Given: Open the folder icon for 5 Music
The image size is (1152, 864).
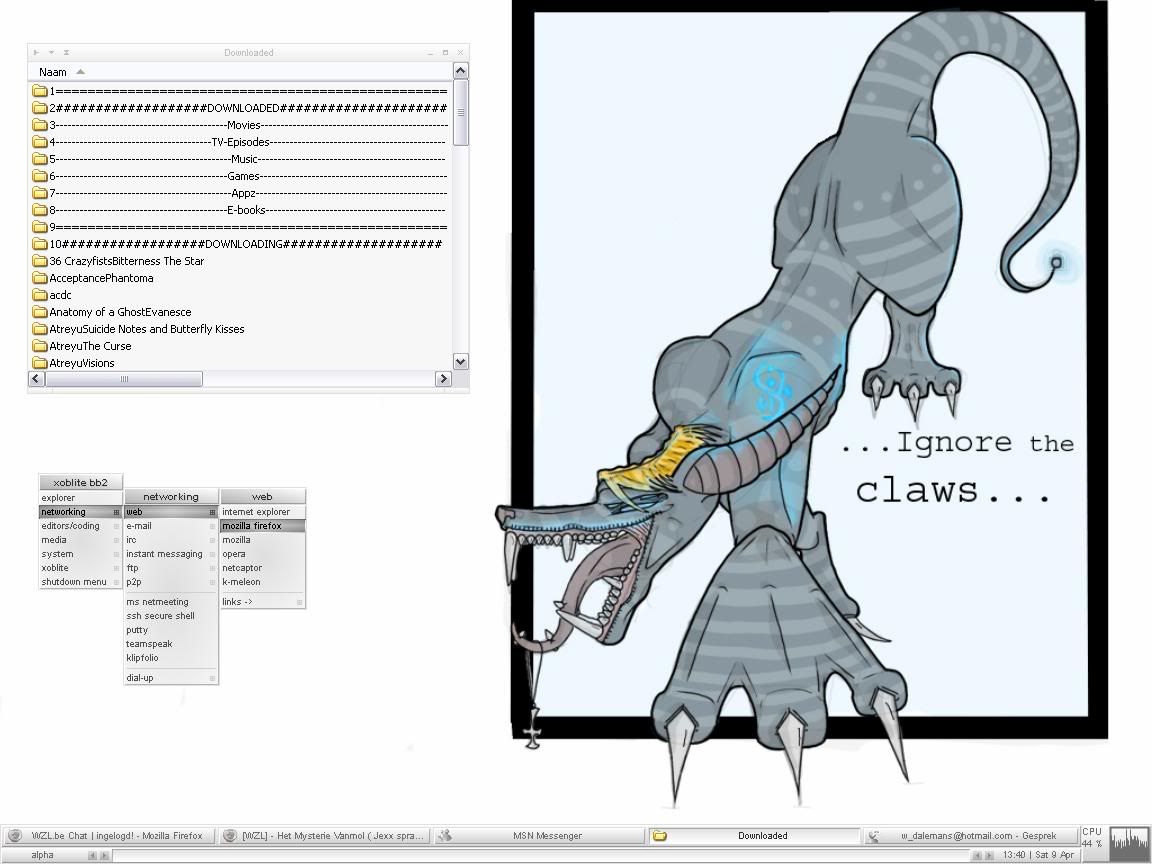Looking at the screenshot, I should point(40,159).
